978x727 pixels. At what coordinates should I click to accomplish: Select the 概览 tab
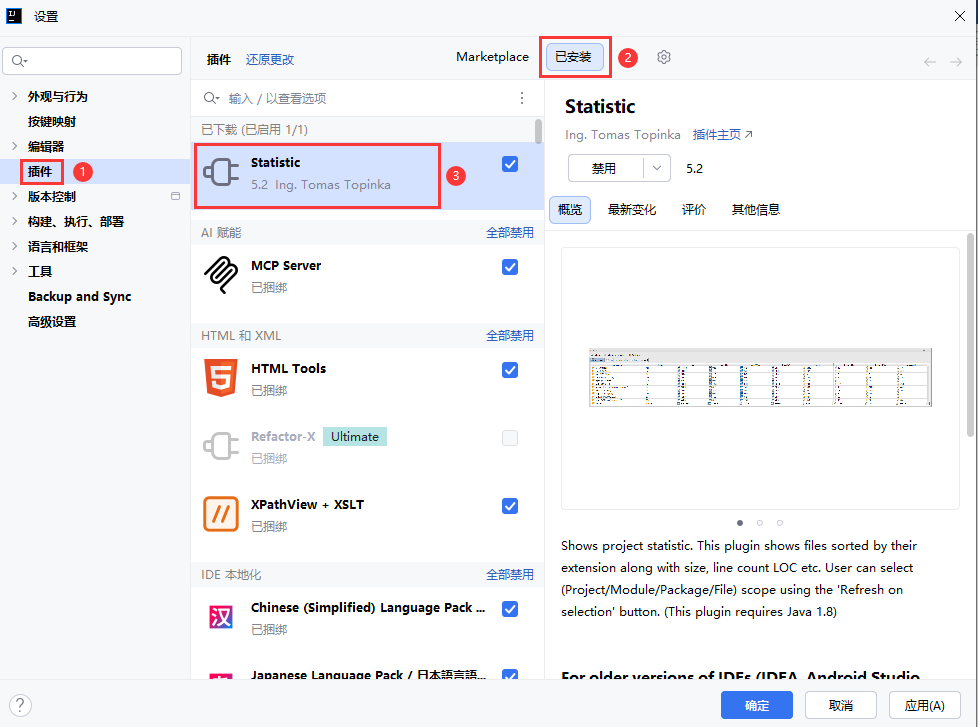pos(569,209)
